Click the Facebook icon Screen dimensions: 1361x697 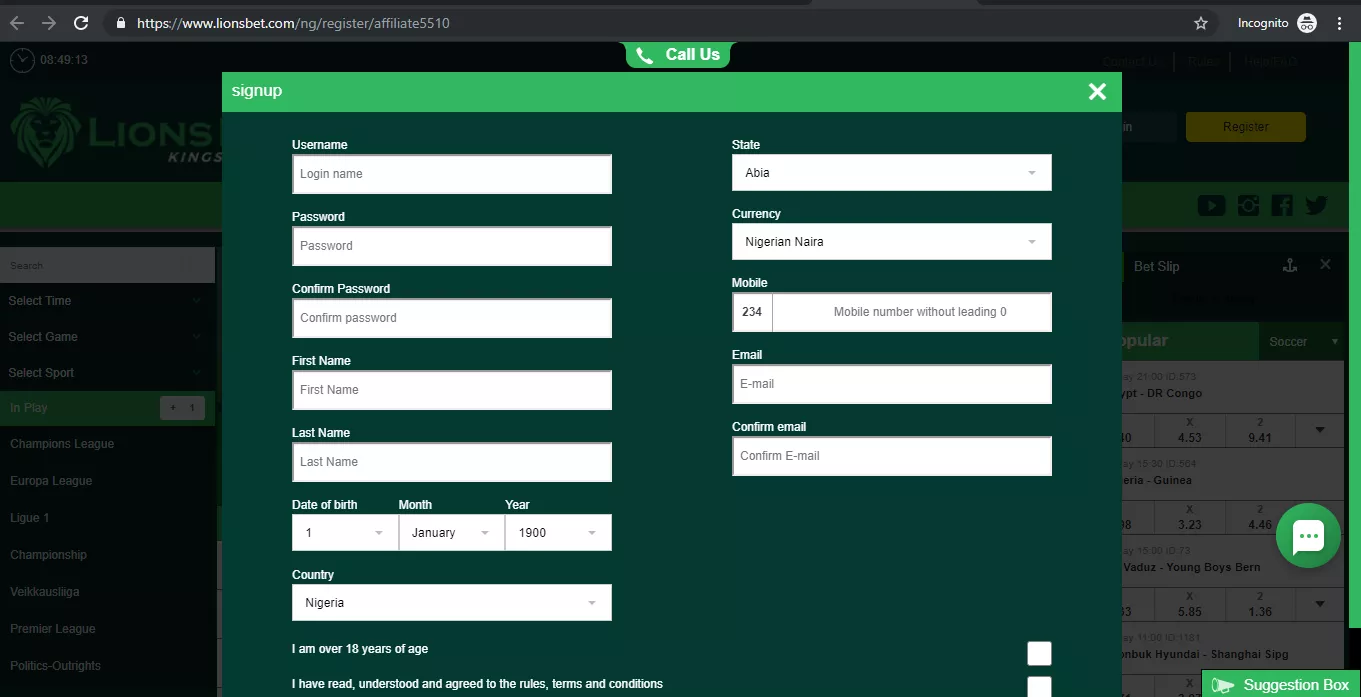pyautogui.click(x=1281, y=204)
